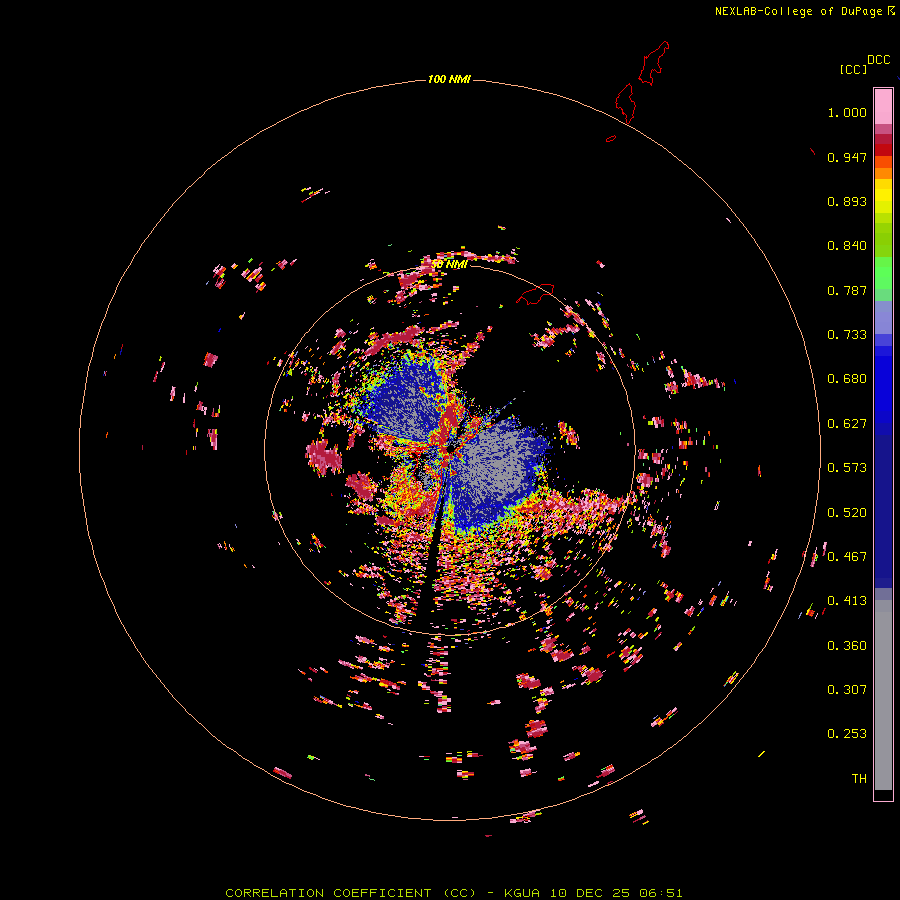The height and width of the screenshot is (900, 900).
Task: Click the [CC] legend heading
Action: [853, 69]
